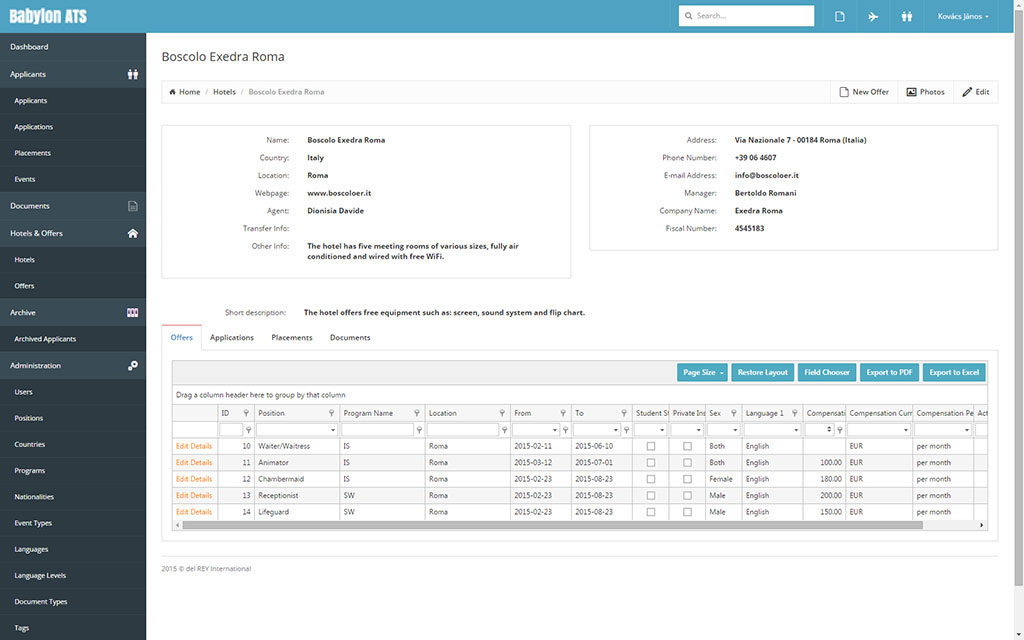The height and width of the screenshot is (640, 1024).
Task: Click the Restore Layout button
Action: (x=763, y=373)
